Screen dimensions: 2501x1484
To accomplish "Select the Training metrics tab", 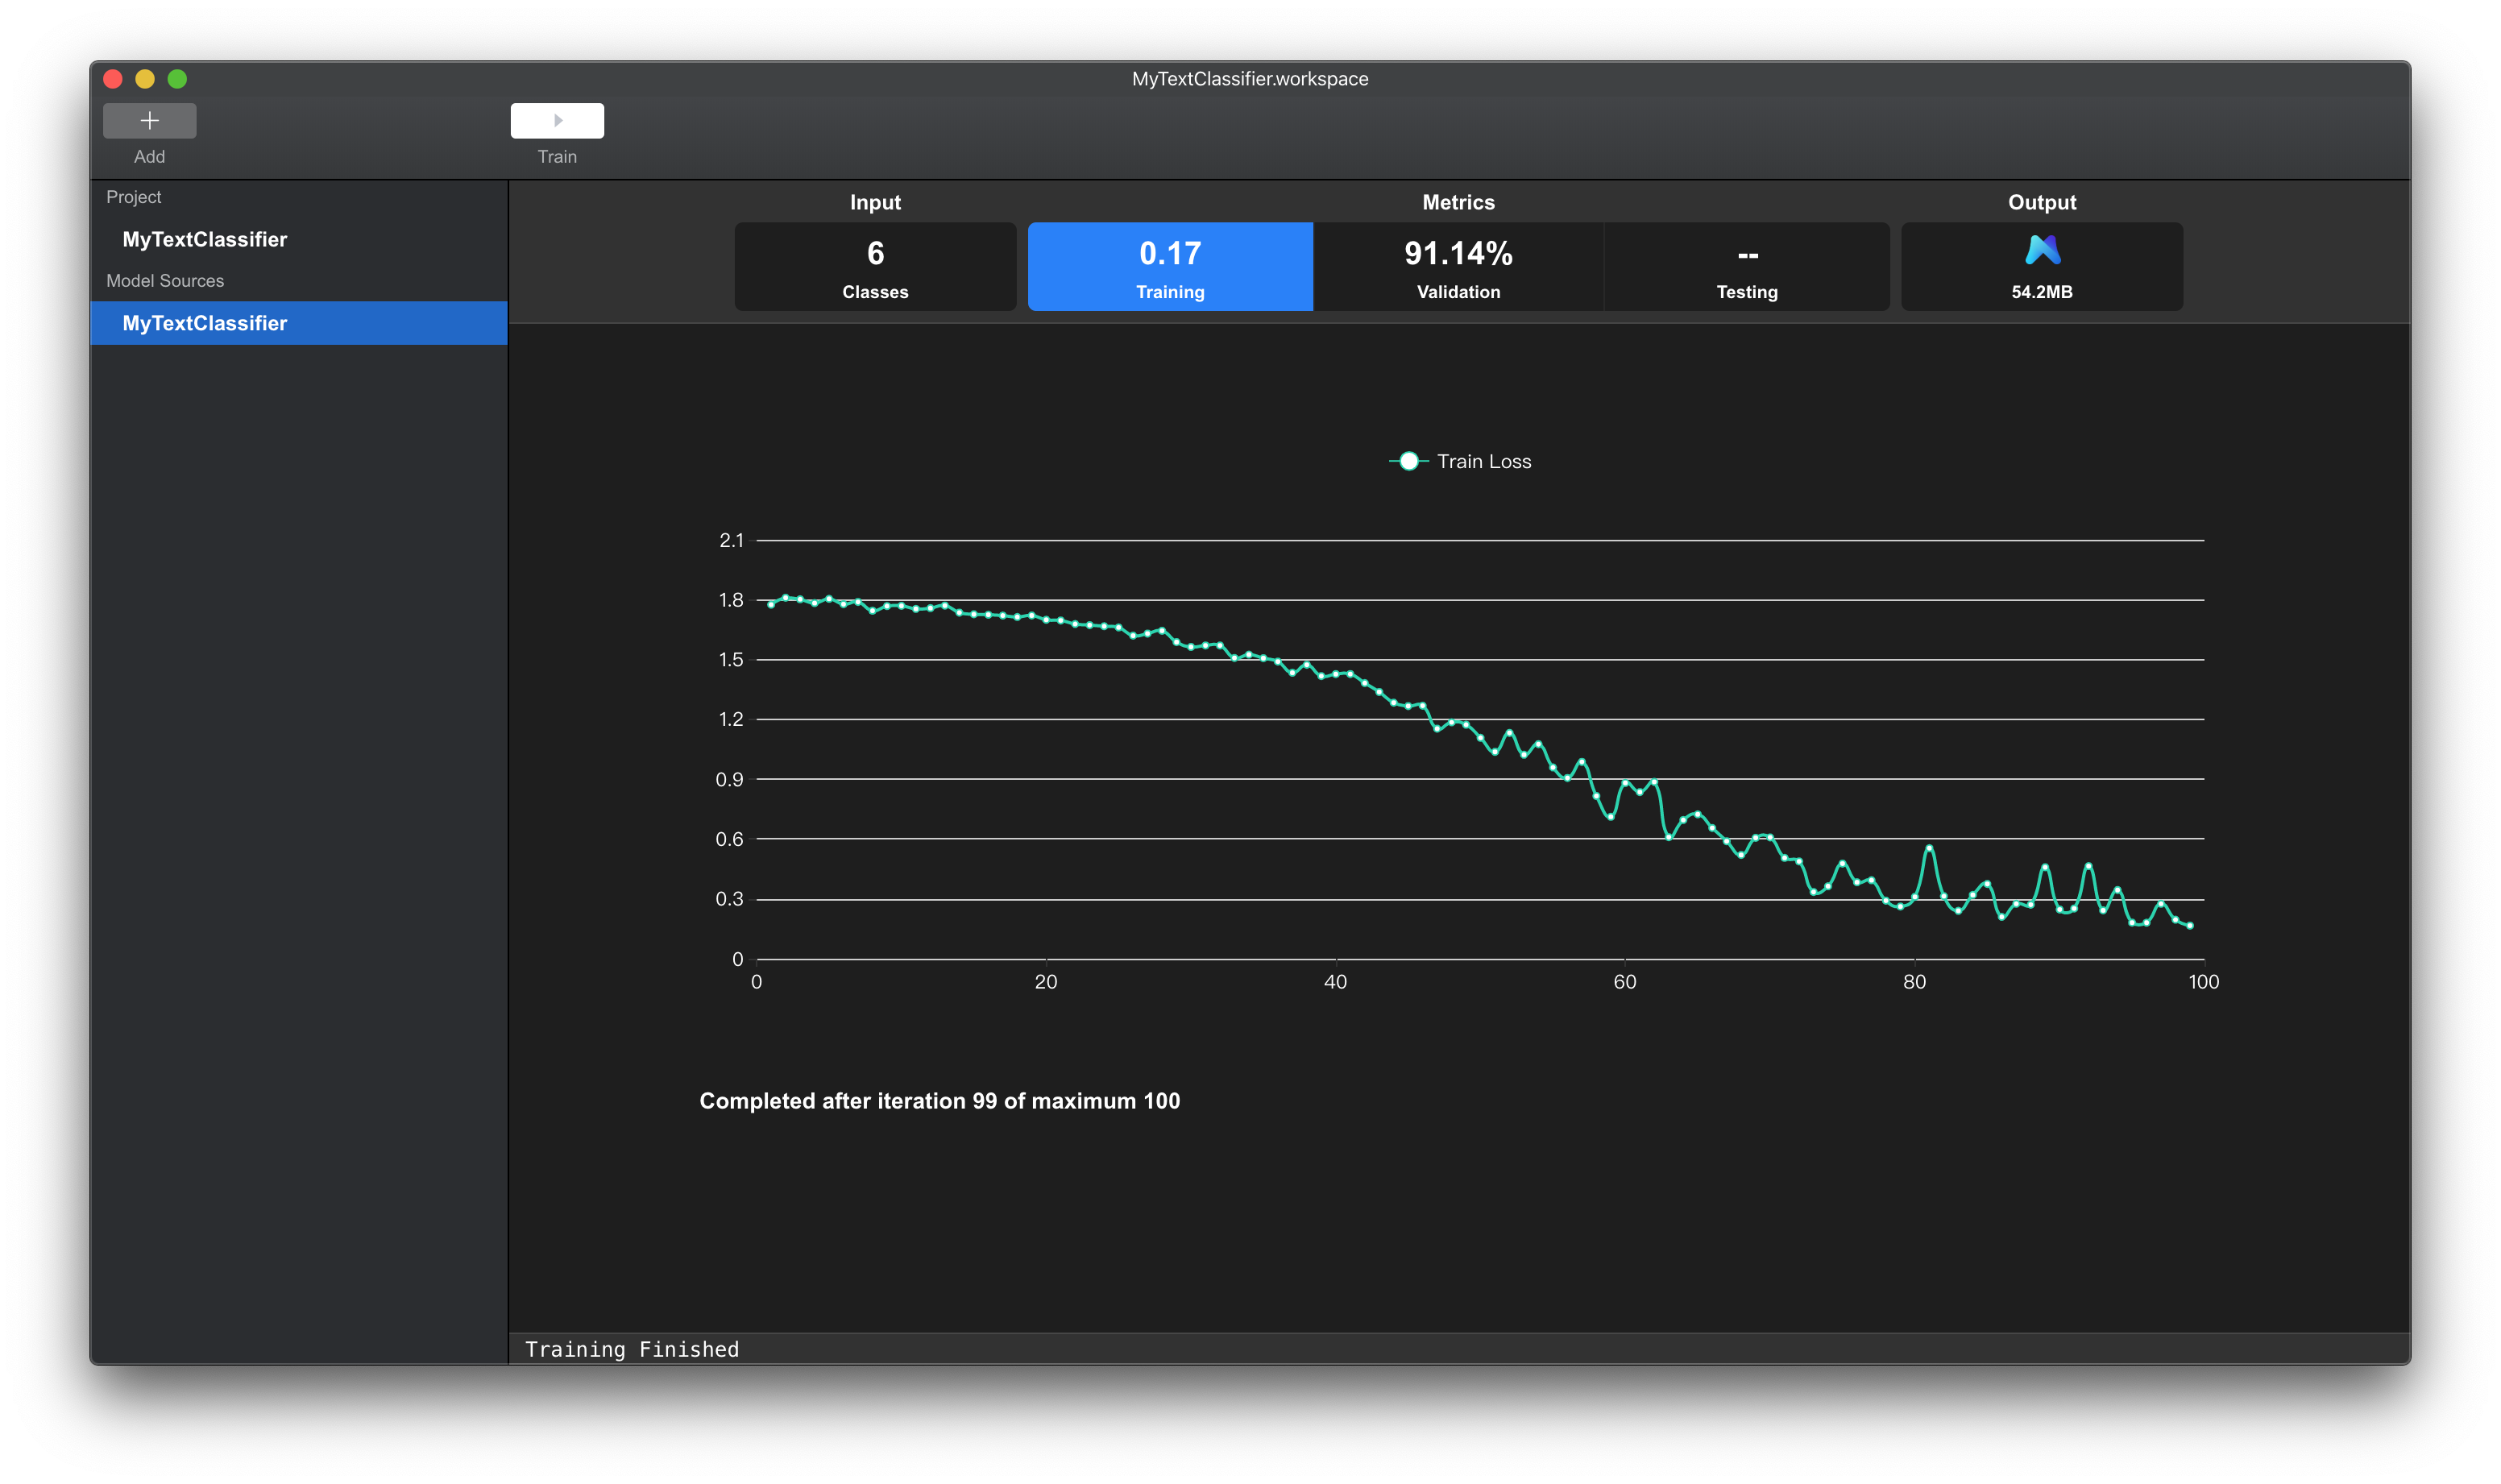I will pos(1169,267).
